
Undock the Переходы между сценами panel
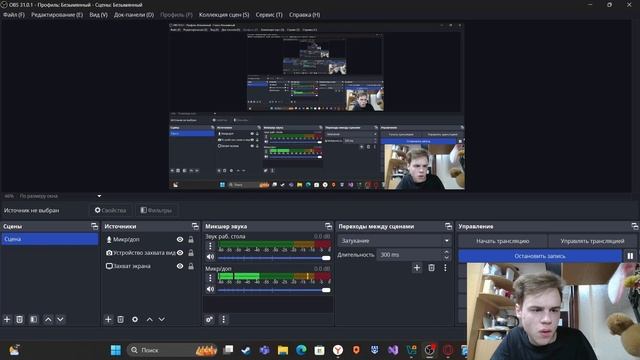tap(448, 226)
